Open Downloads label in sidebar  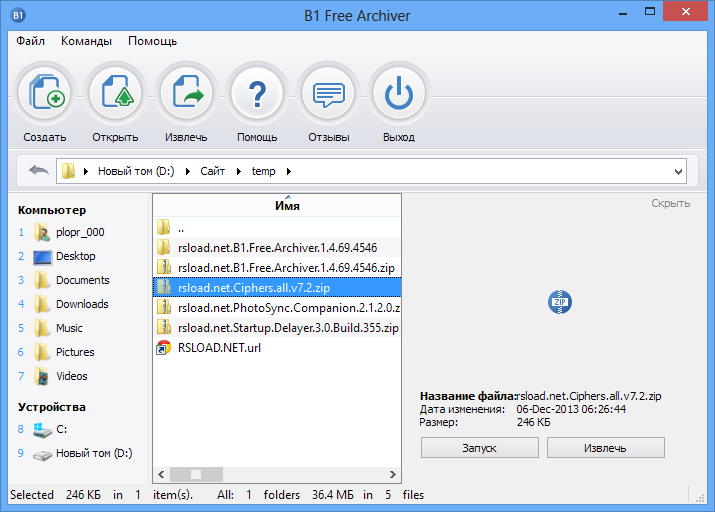point(82,304)
